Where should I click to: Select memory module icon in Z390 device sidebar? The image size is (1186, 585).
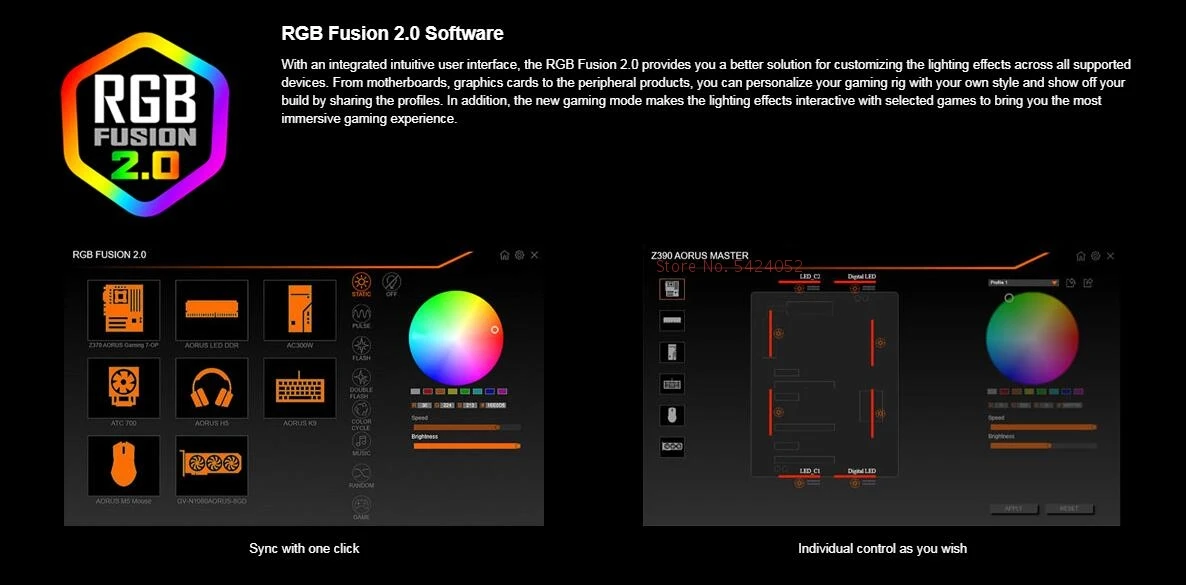(672, 320)
